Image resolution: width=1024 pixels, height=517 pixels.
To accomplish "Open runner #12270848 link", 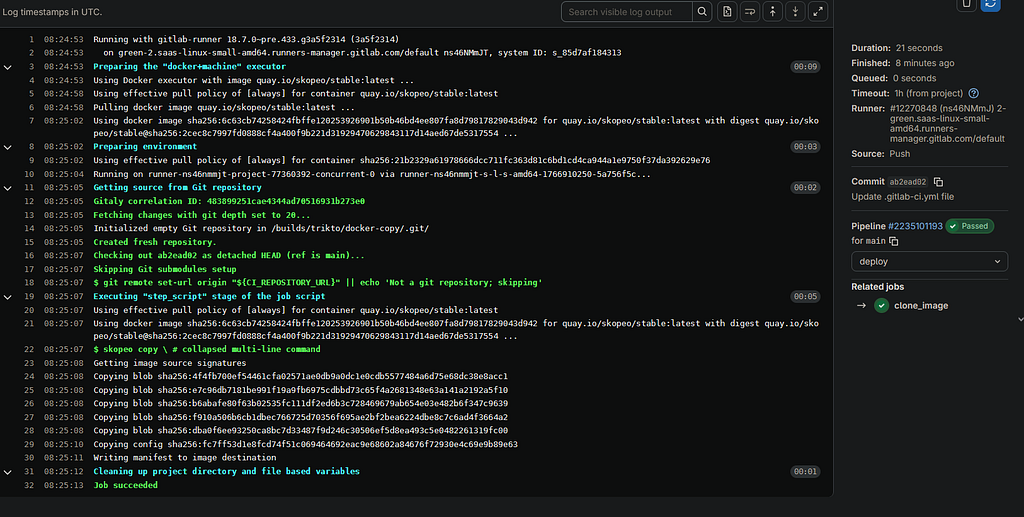I will (x=948, y=123).
